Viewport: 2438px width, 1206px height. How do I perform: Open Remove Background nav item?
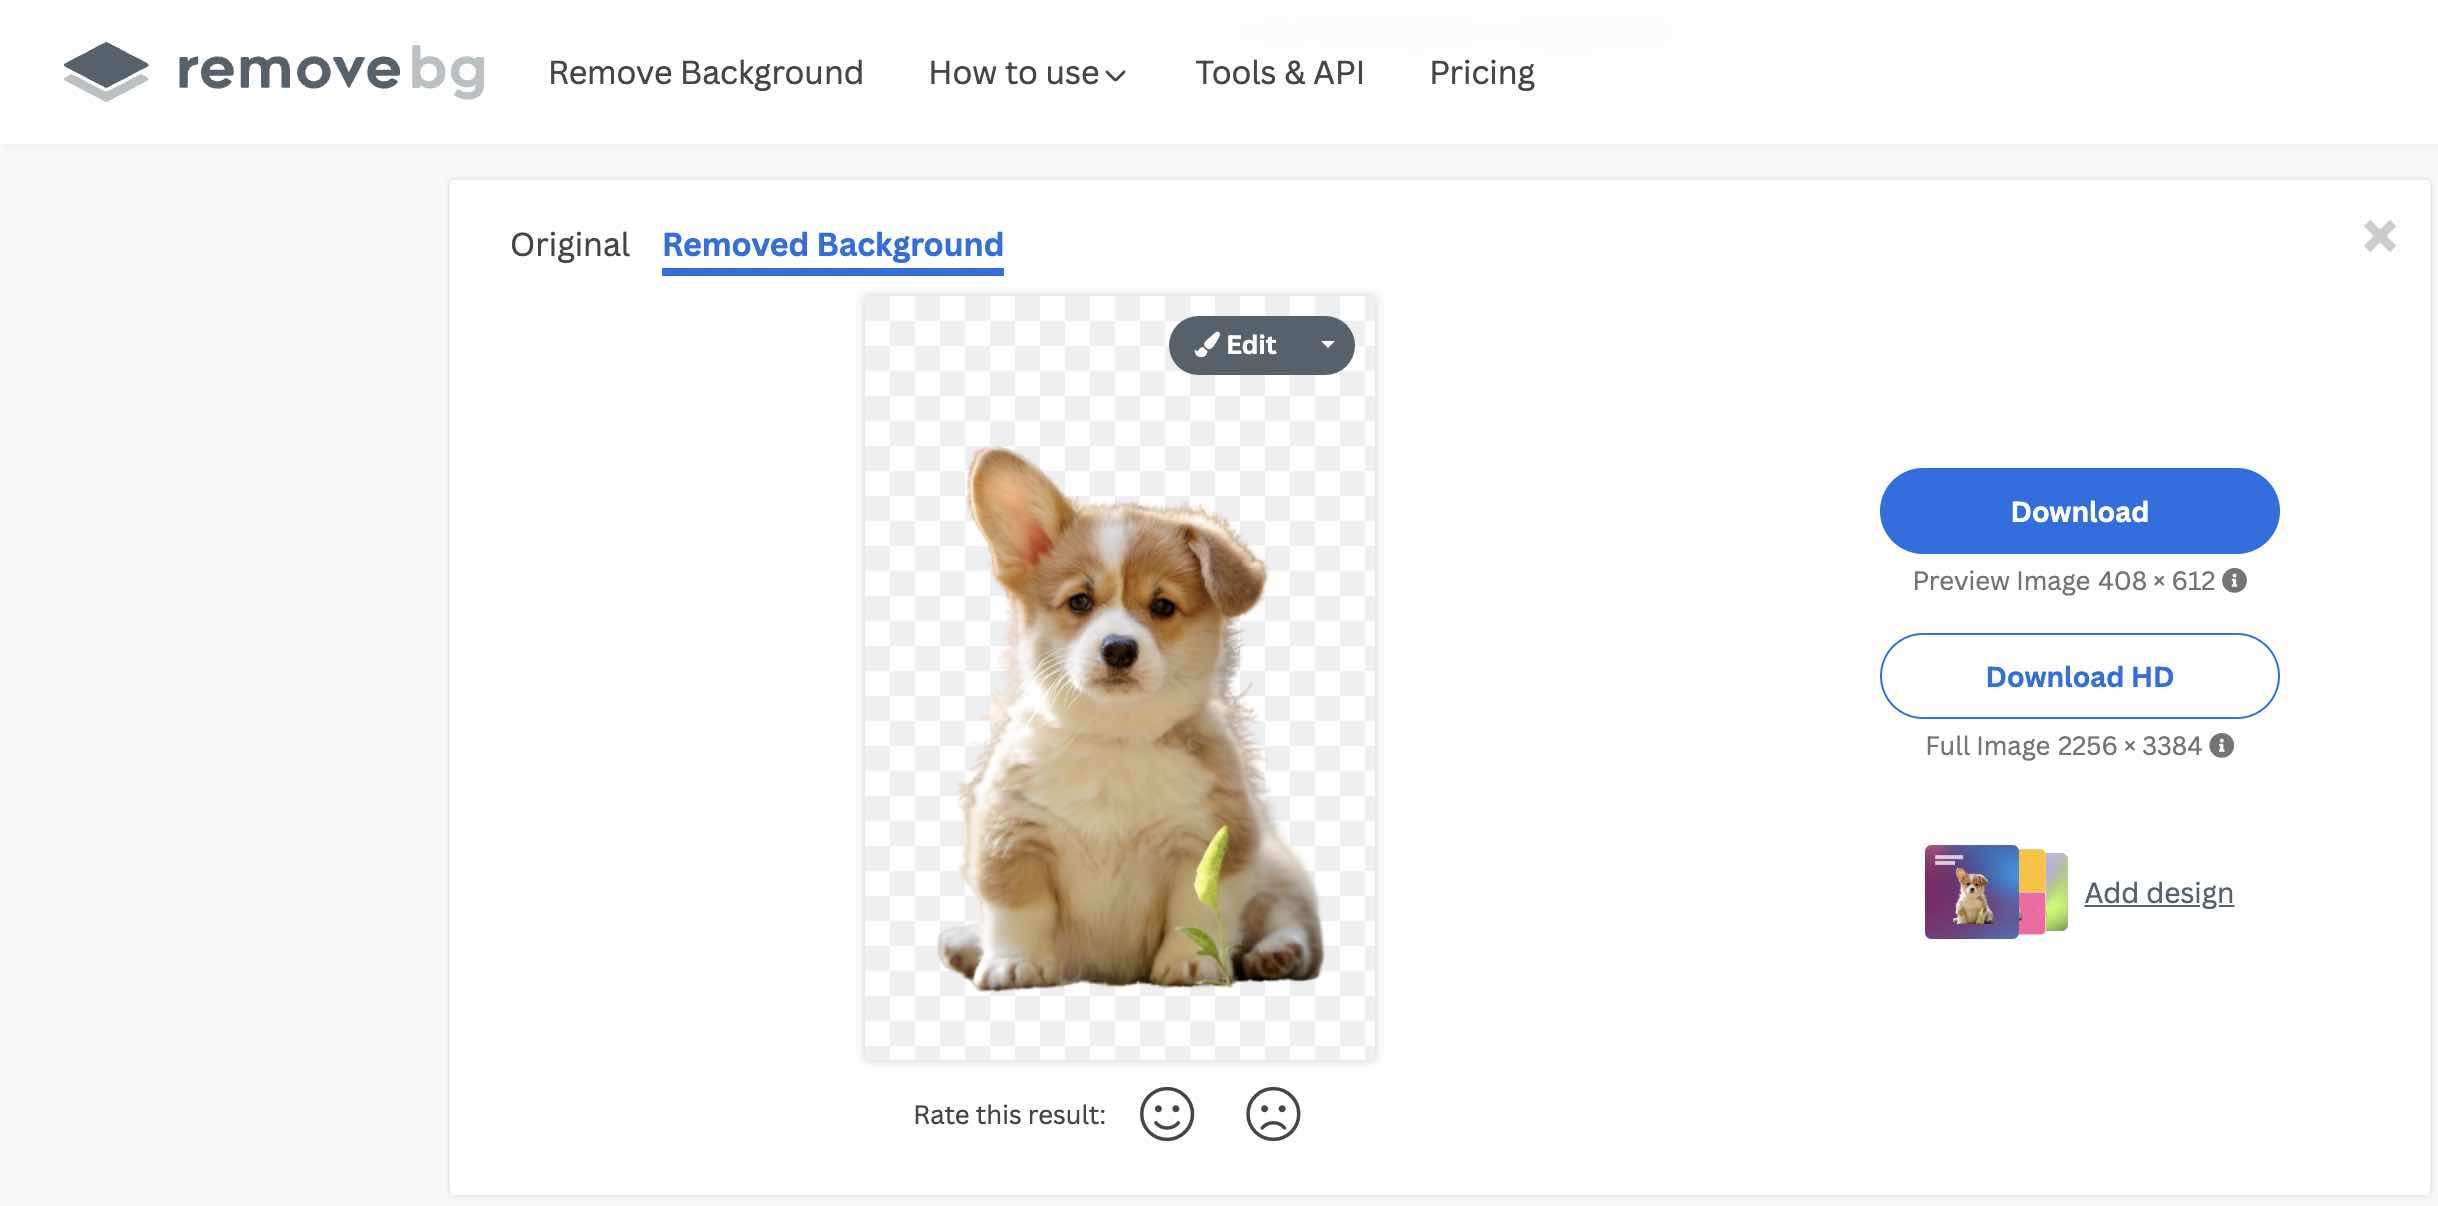705,73
